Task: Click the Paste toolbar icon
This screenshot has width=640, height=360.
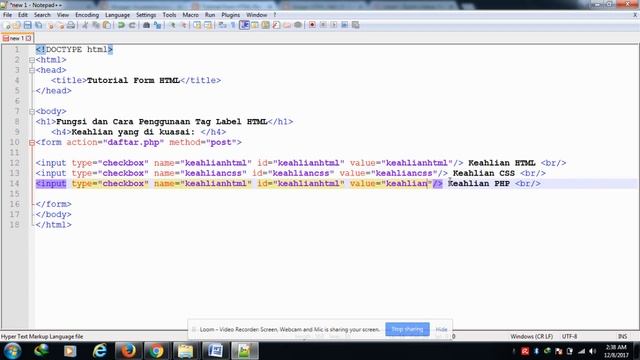Action: [x=107, y=25]
